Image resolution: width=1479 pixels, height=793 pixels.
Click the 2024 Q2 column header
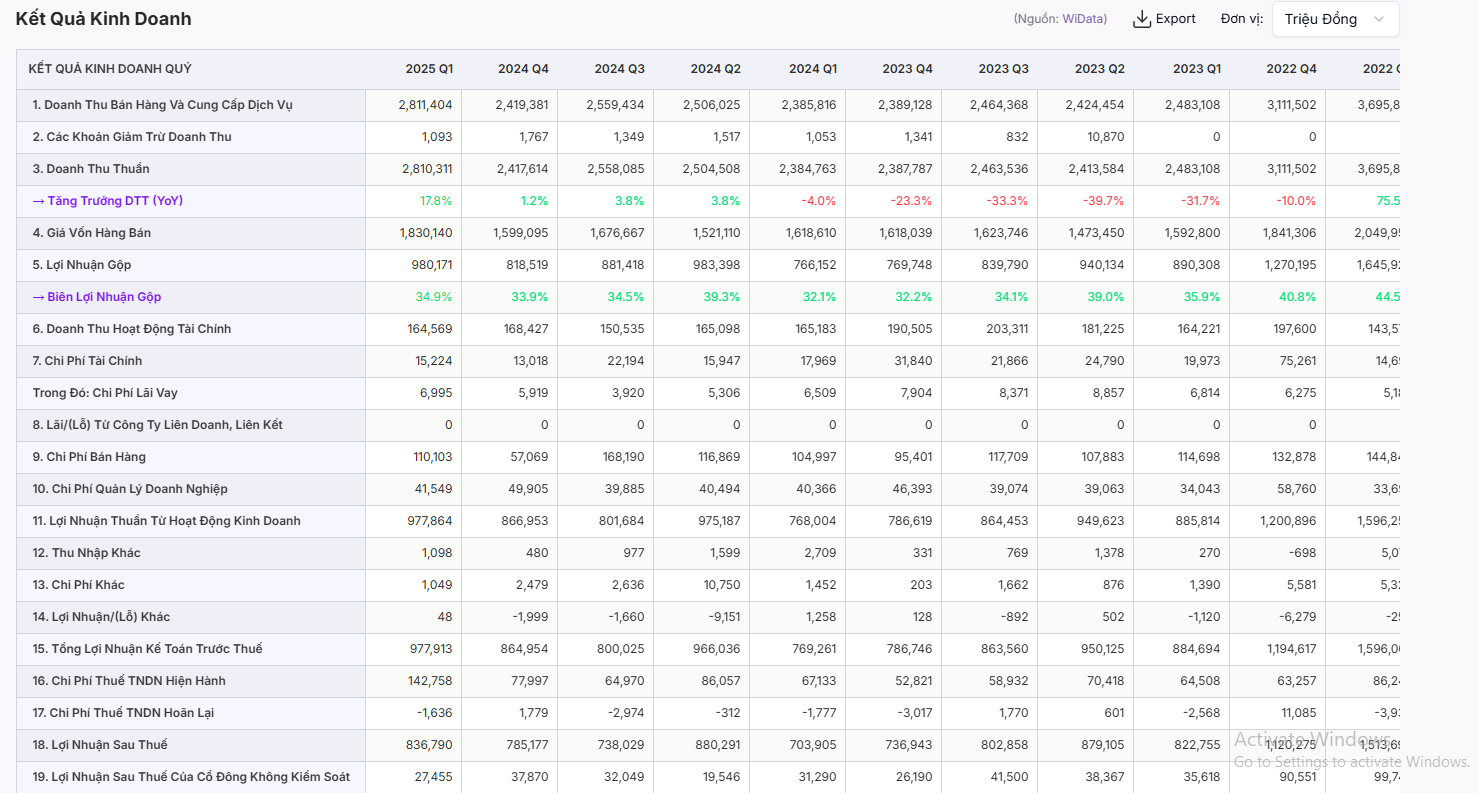tap(715, 69)
